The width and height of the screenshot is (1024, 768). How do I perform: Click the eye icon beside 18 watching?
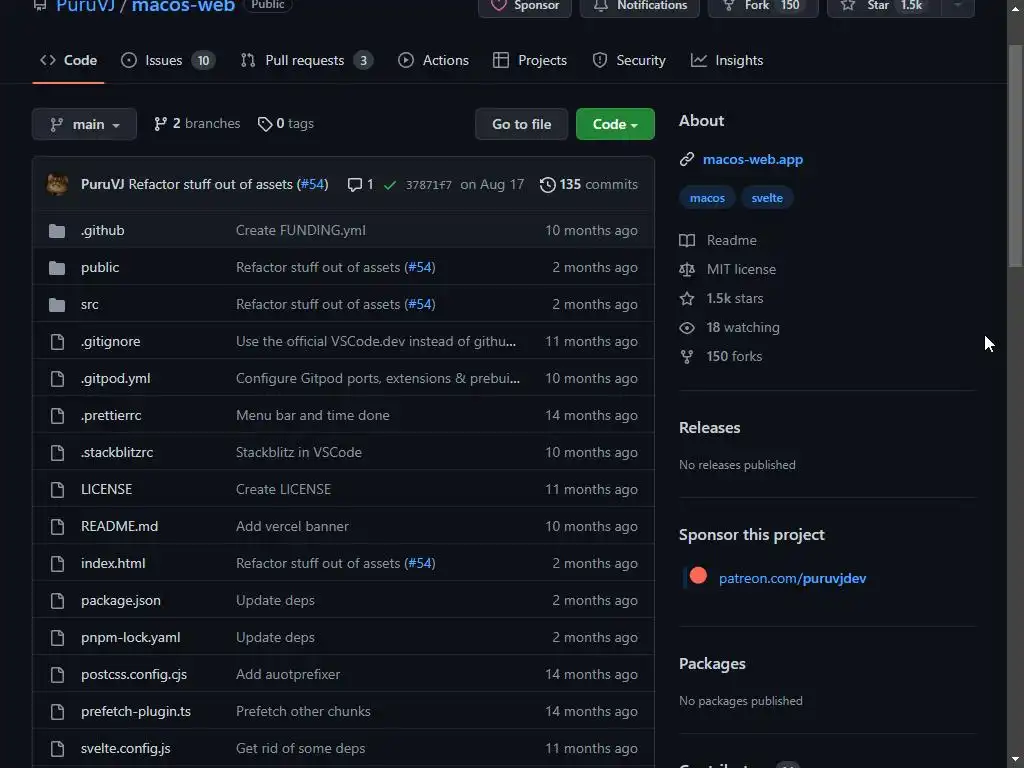(687, 328)
